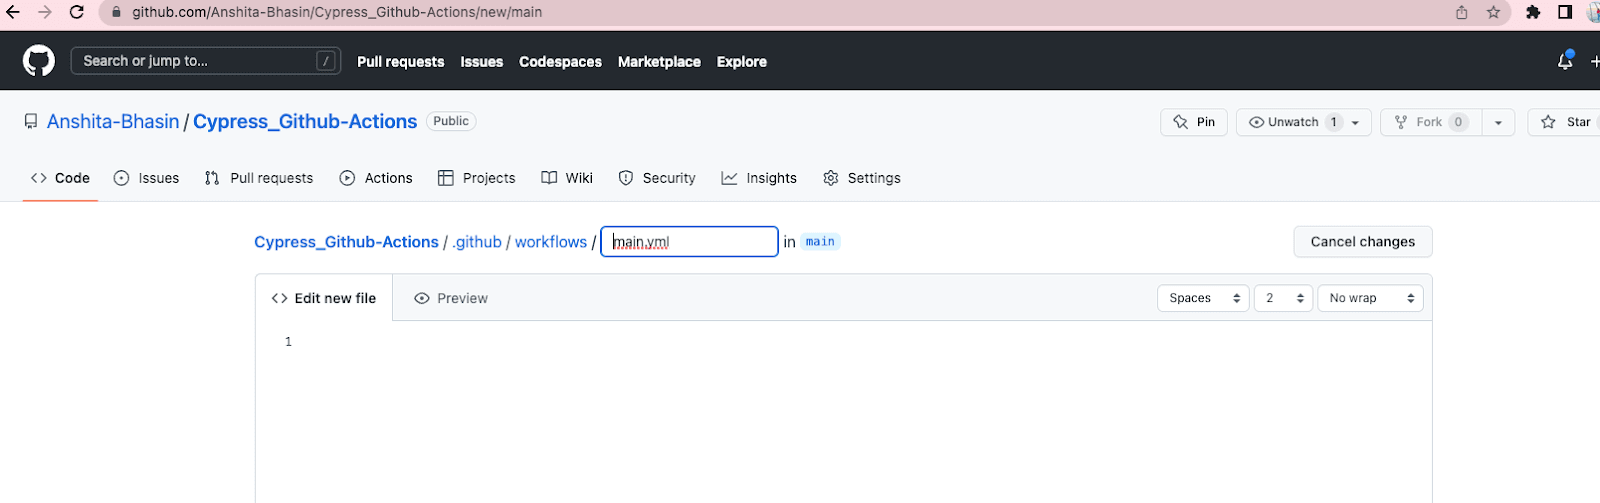The width and height of the screenshot is (1600, 503).
Task: Click the main.yml file name input
Action: click(689, 242)
